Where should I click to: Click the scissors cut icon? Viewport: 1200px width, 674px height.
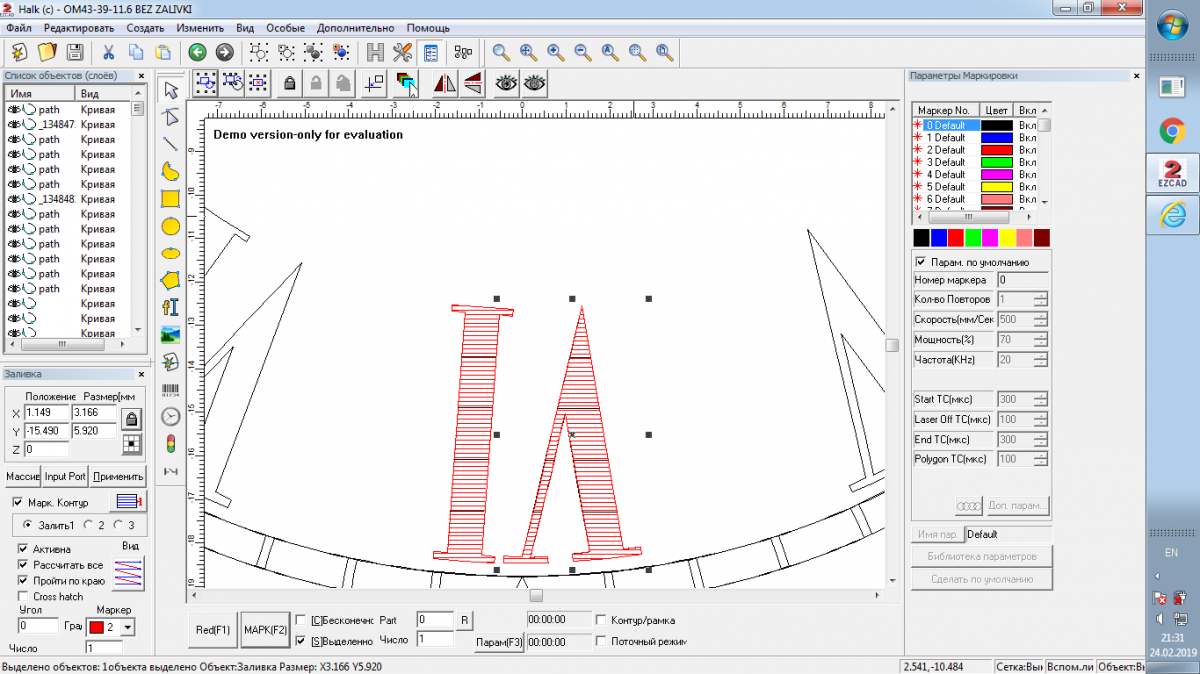click(x=108, y=52)
